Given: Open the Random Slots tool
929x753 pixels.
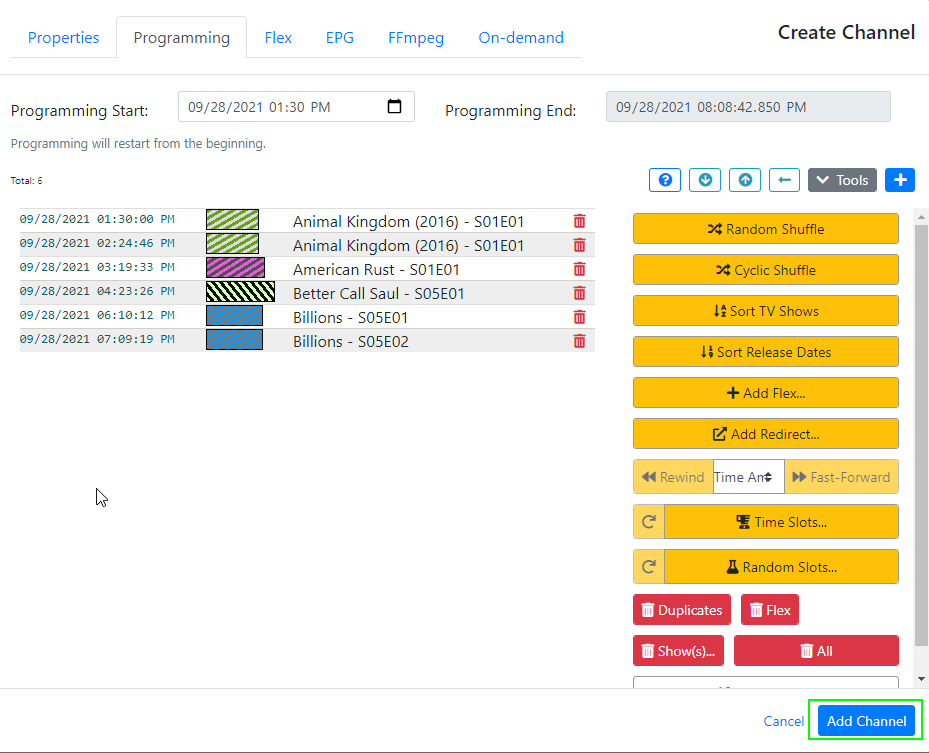Looking at the screenshot, I should [781, 567].
